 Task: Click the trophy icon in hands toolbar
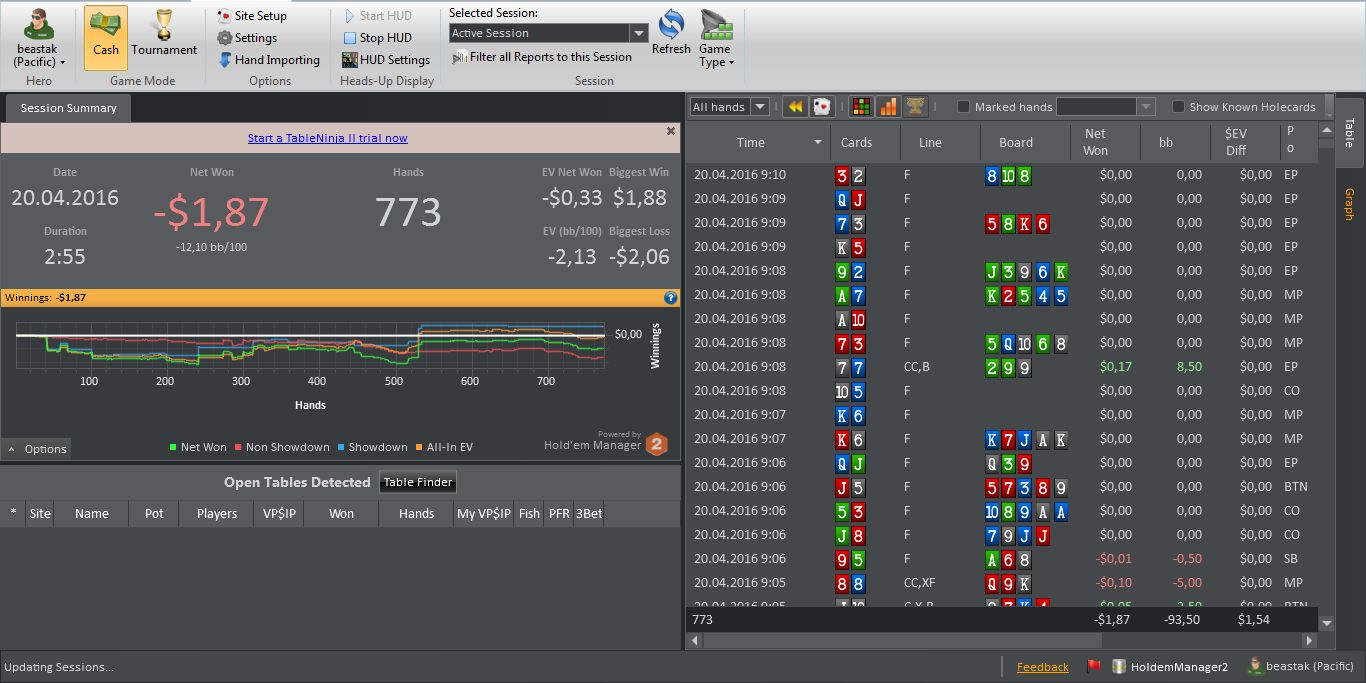[x=914, y=106]
